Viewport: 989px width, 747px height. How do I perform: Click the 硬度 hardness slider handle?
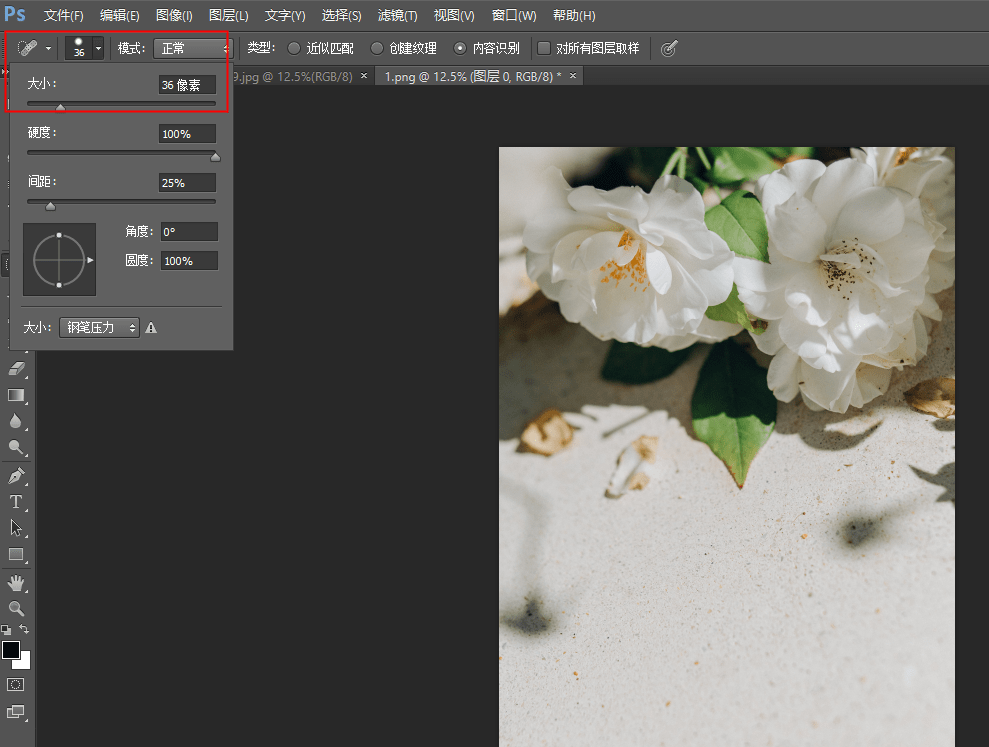(x=215, y=157)
